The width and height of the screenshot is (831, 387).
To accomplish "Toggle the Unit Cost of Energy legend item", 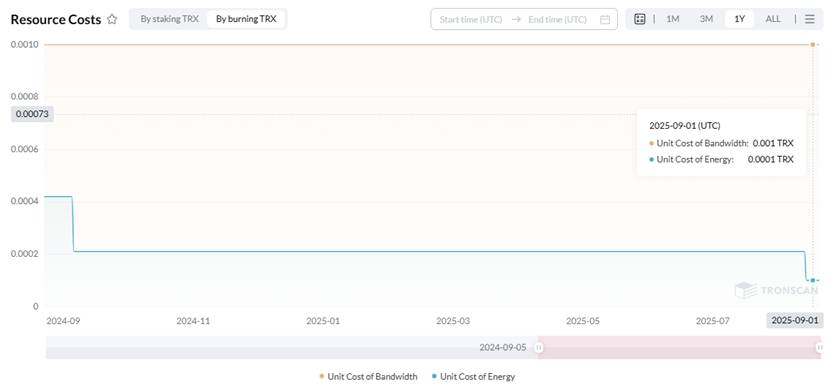I will point(473,376).
